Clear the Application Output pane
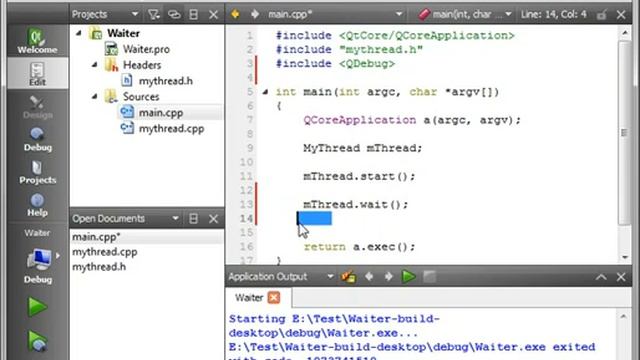This screenshot has width=640, height=360. (x=349, y=277)
